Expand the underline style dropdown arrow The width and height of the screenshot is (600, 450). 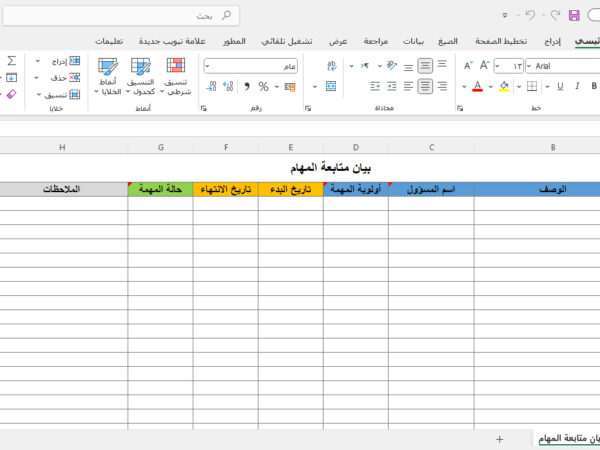click(x=547, y=87)
